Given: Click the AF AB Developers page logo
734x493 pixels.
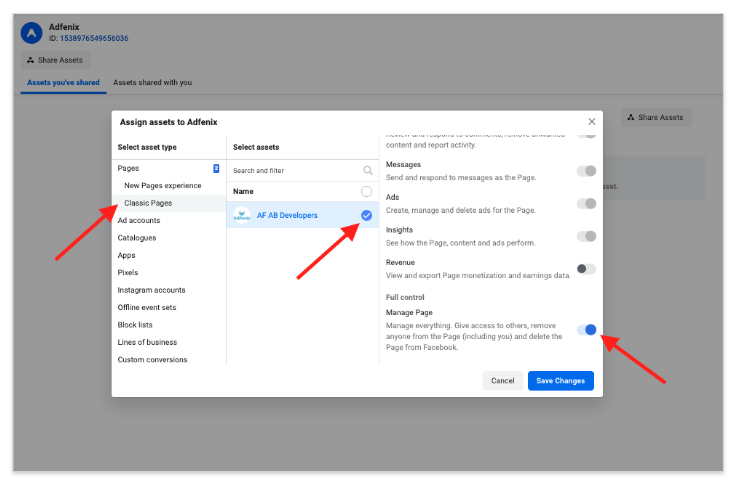Looking at the screenshot, I should [242, 215].
